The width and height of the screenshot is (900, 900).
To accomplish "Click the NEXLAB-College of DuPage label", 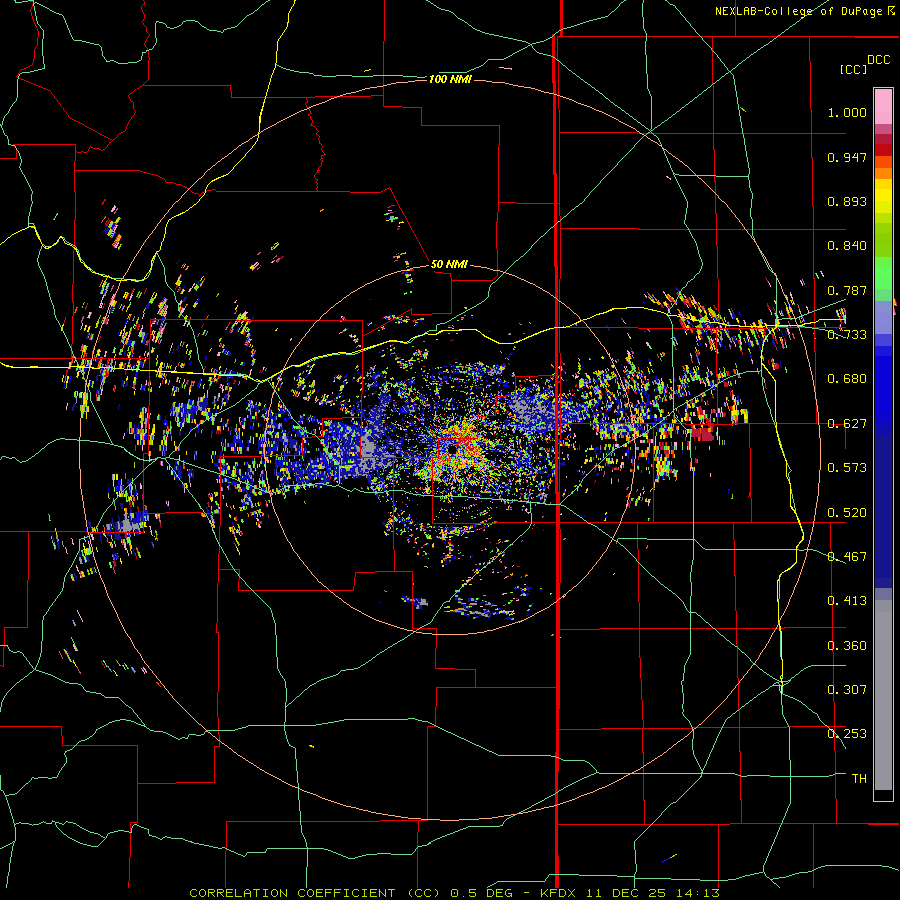I will pyautogui.click(x=804, y=11).
